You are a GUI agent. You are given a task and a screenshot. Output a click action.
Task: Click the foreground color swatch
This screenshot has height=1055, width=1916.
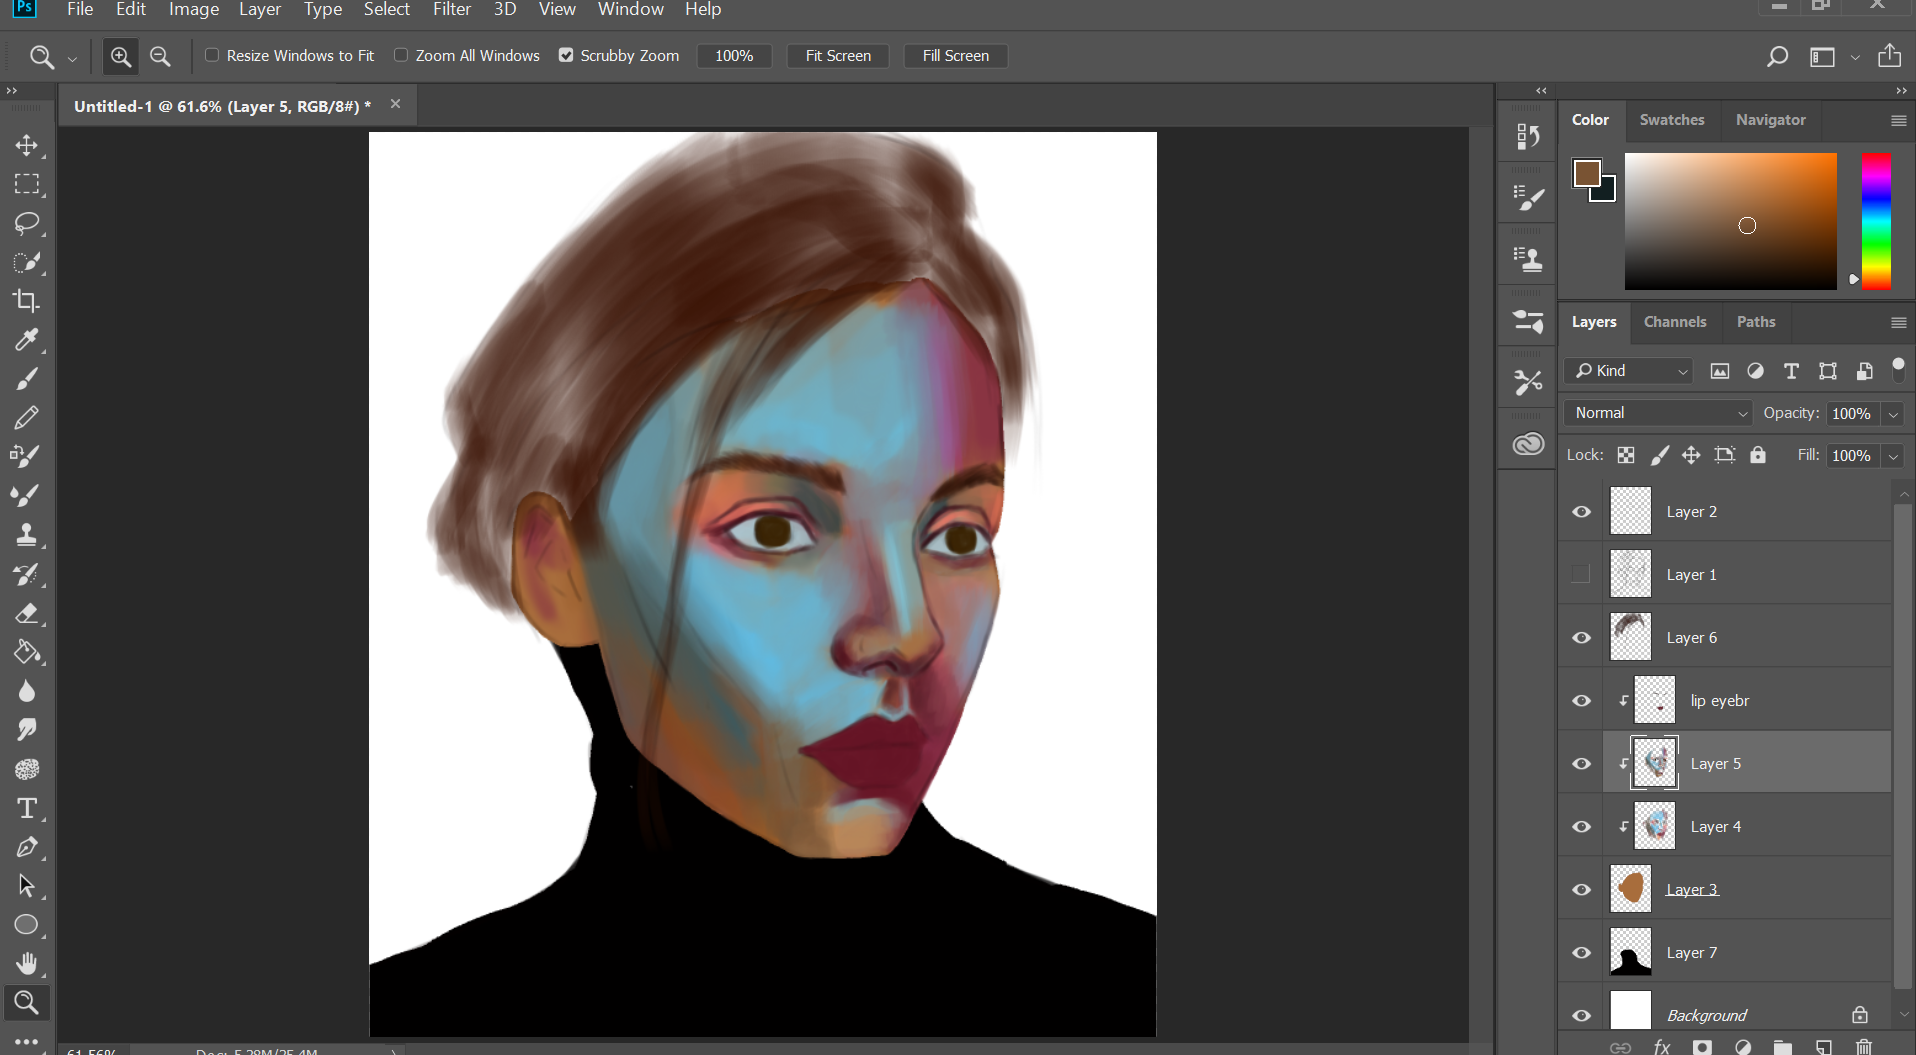1586,173
